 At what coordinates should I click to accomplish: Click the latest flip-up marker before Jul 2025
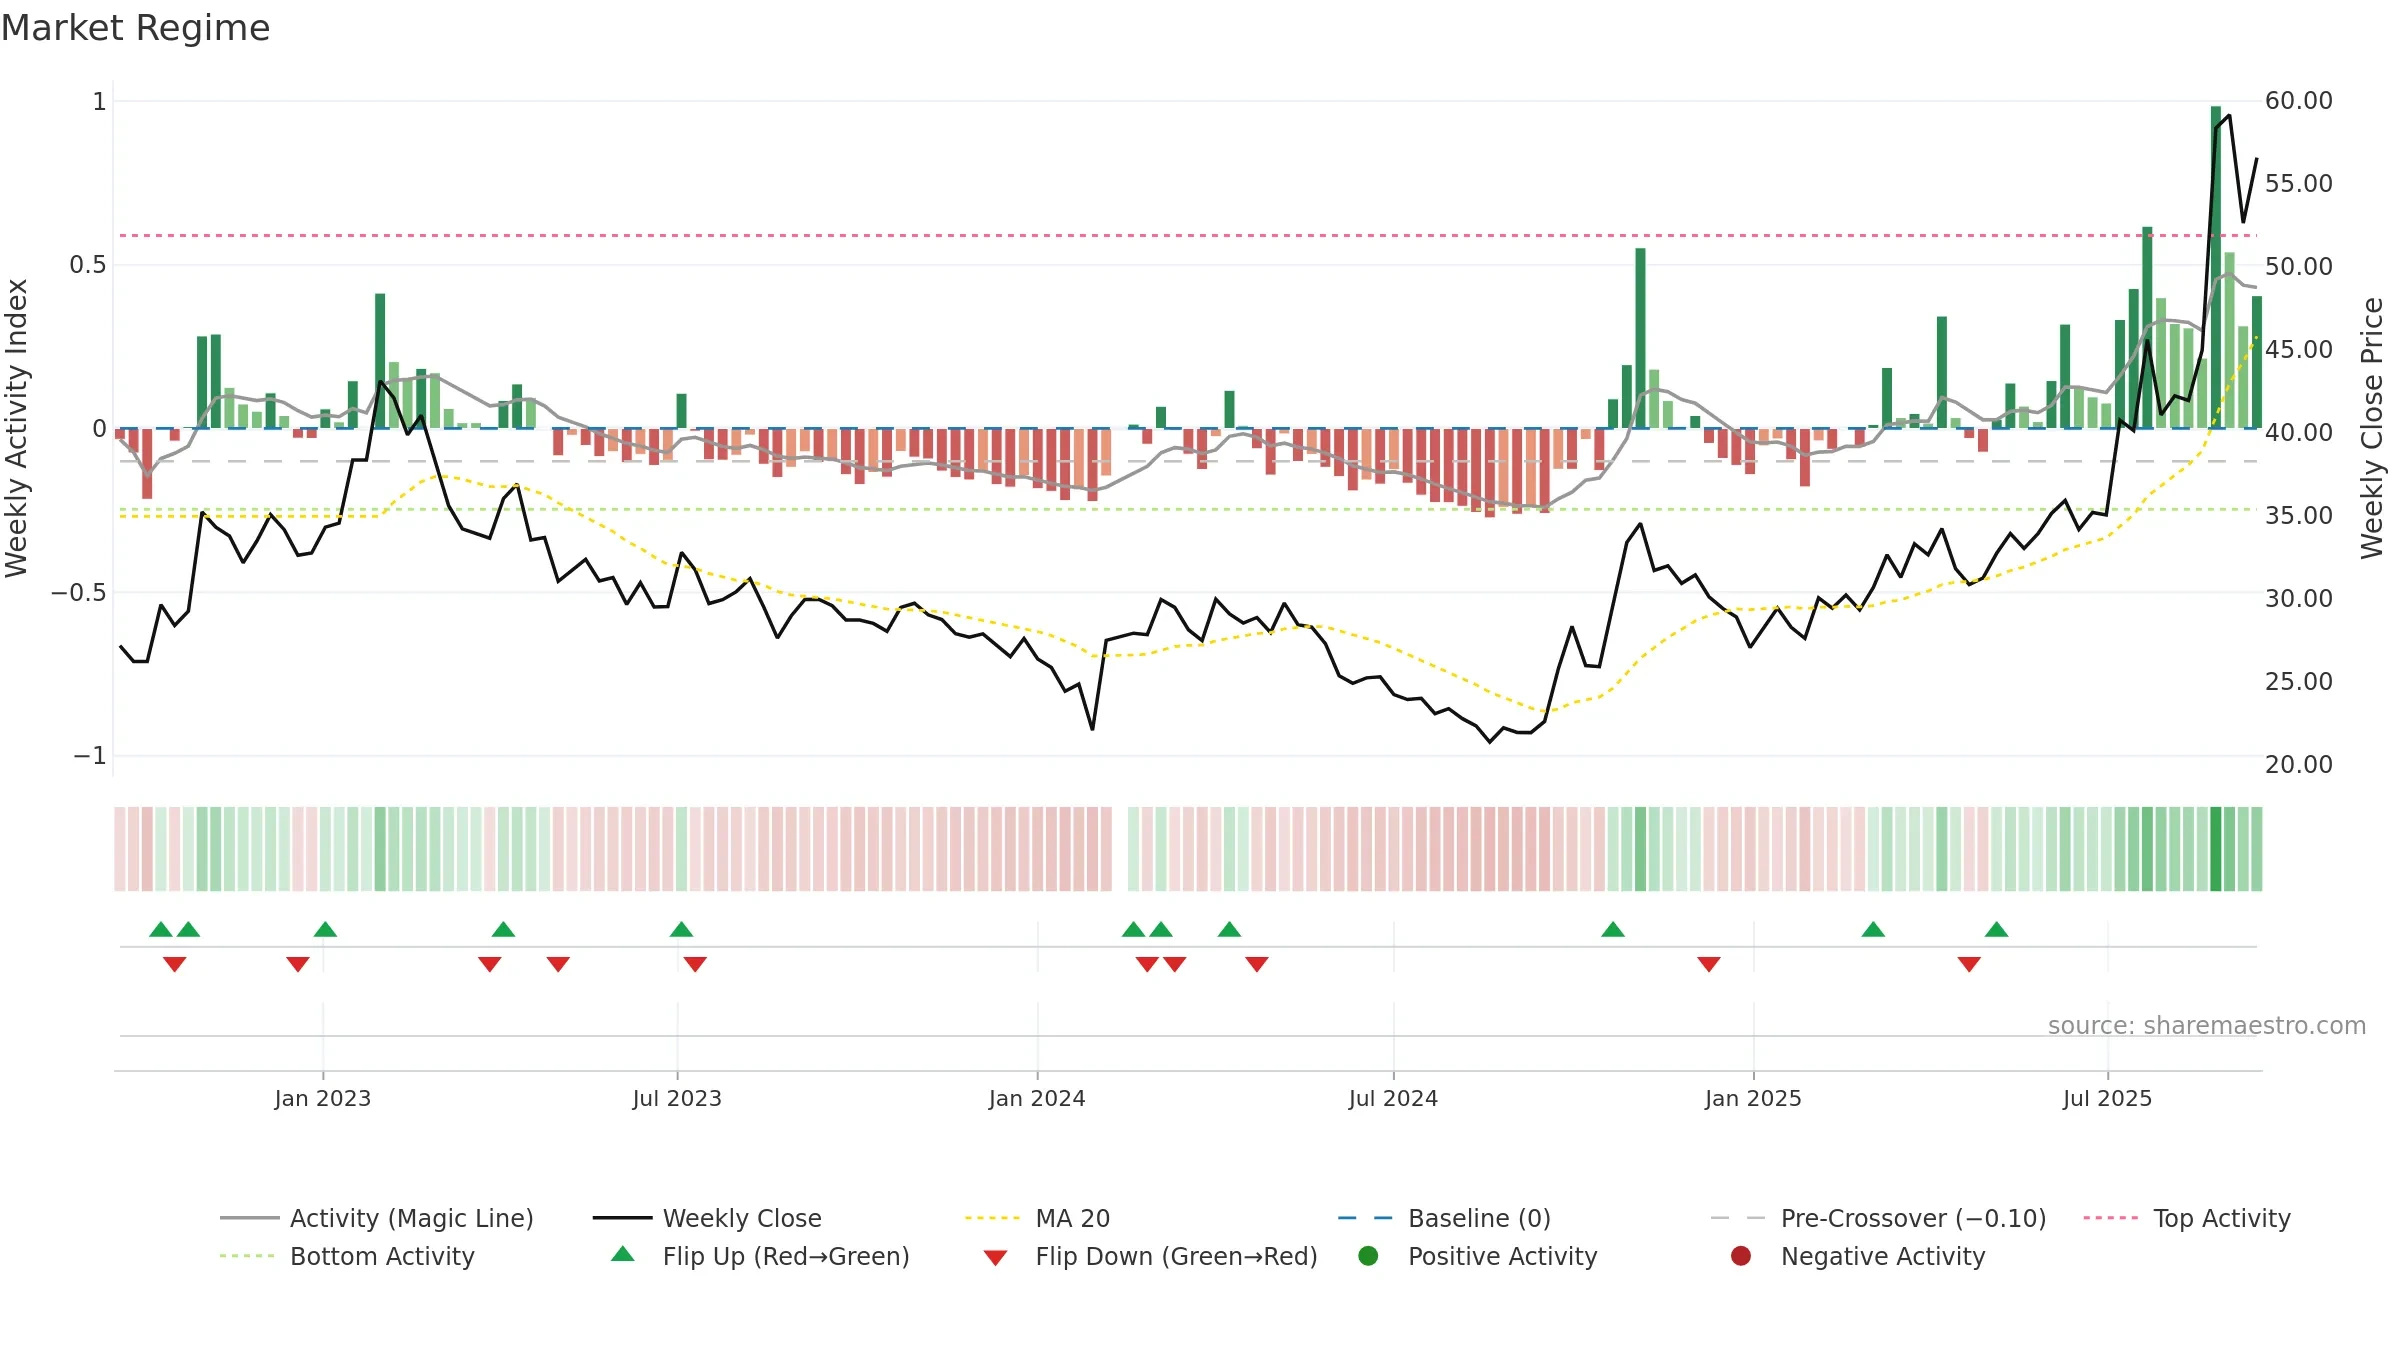tap(1997, 929)
